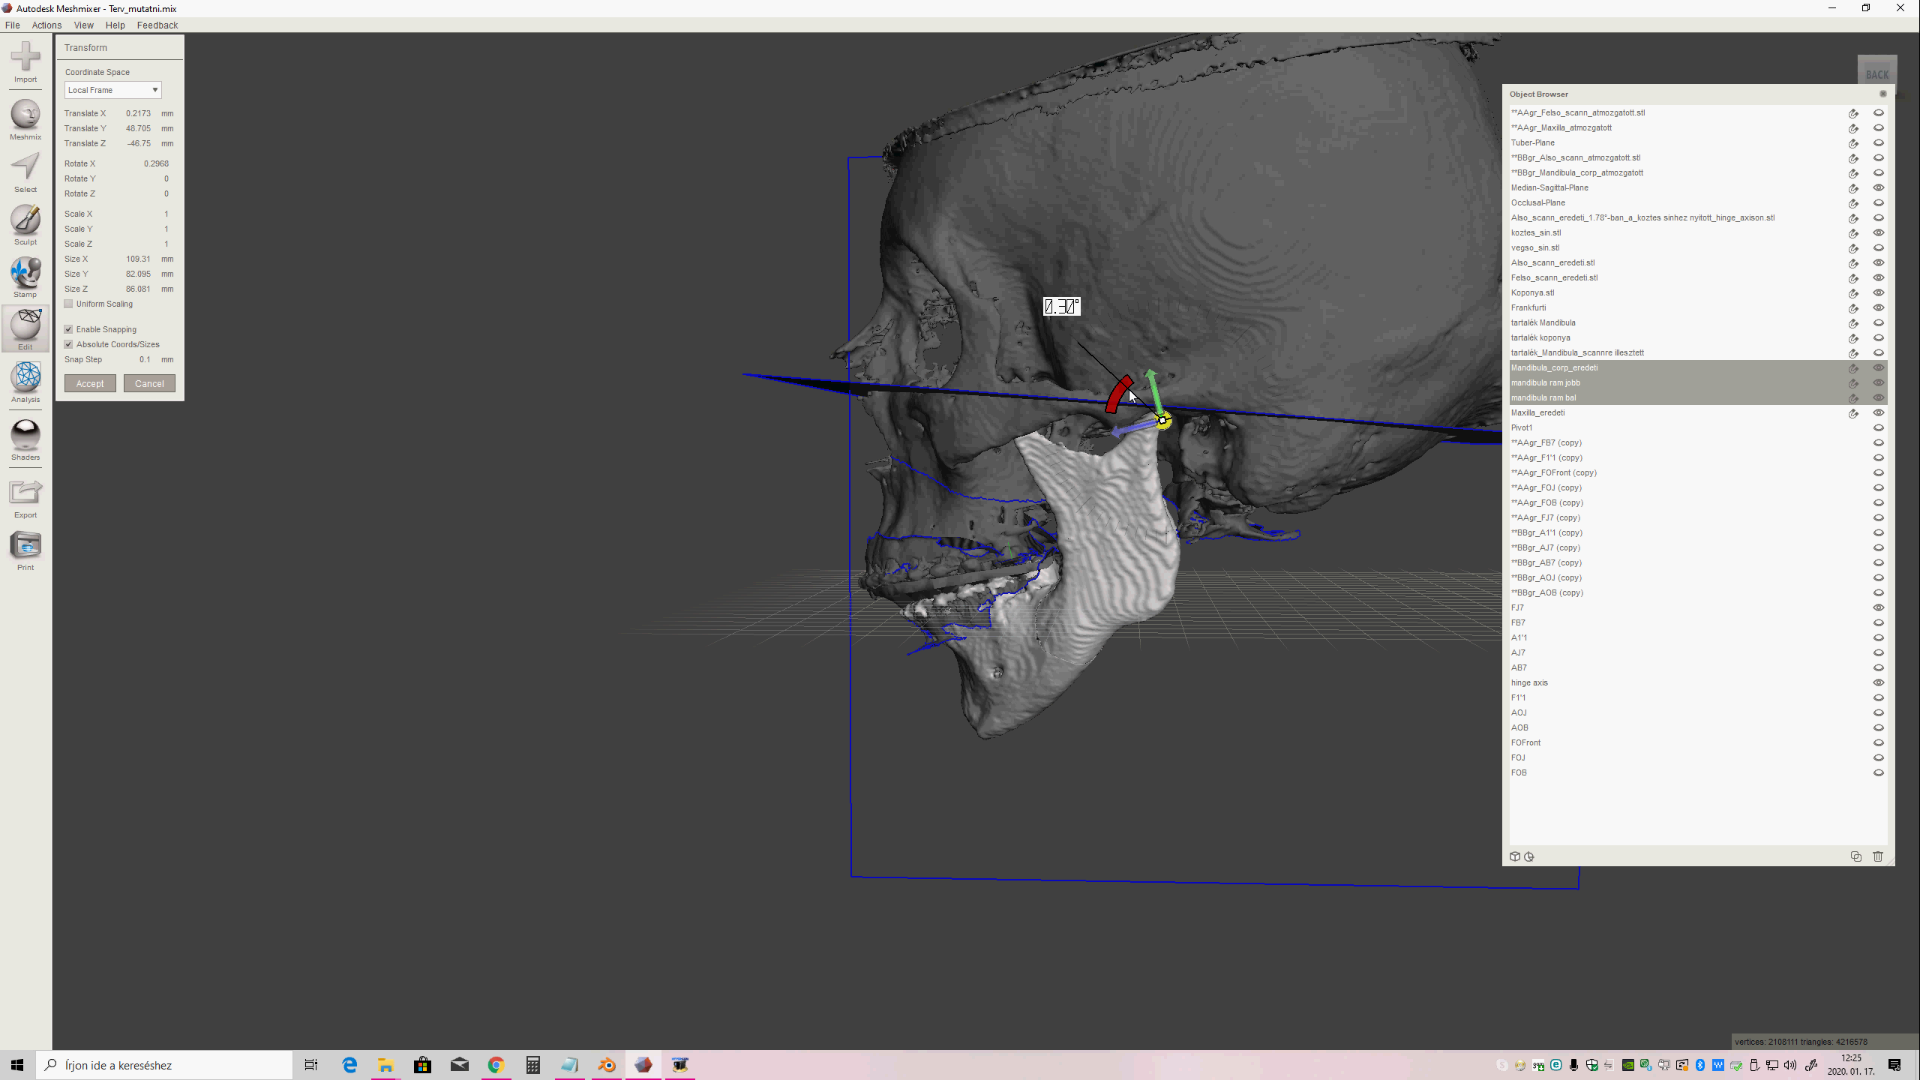Delete selected objects with trash icon
Screen dimensions: 1920x1080
(1878, 857)
